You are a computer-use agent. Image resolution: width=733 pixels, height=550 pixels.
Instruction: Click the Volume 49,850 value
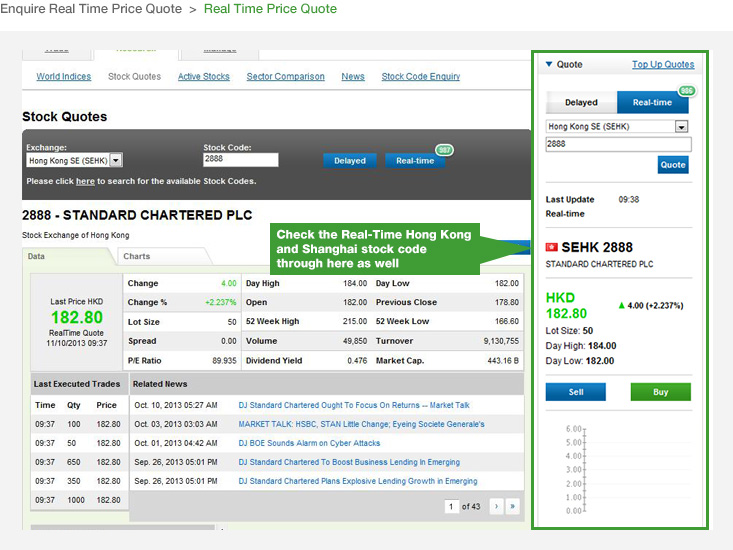click(x=355, y=341)
